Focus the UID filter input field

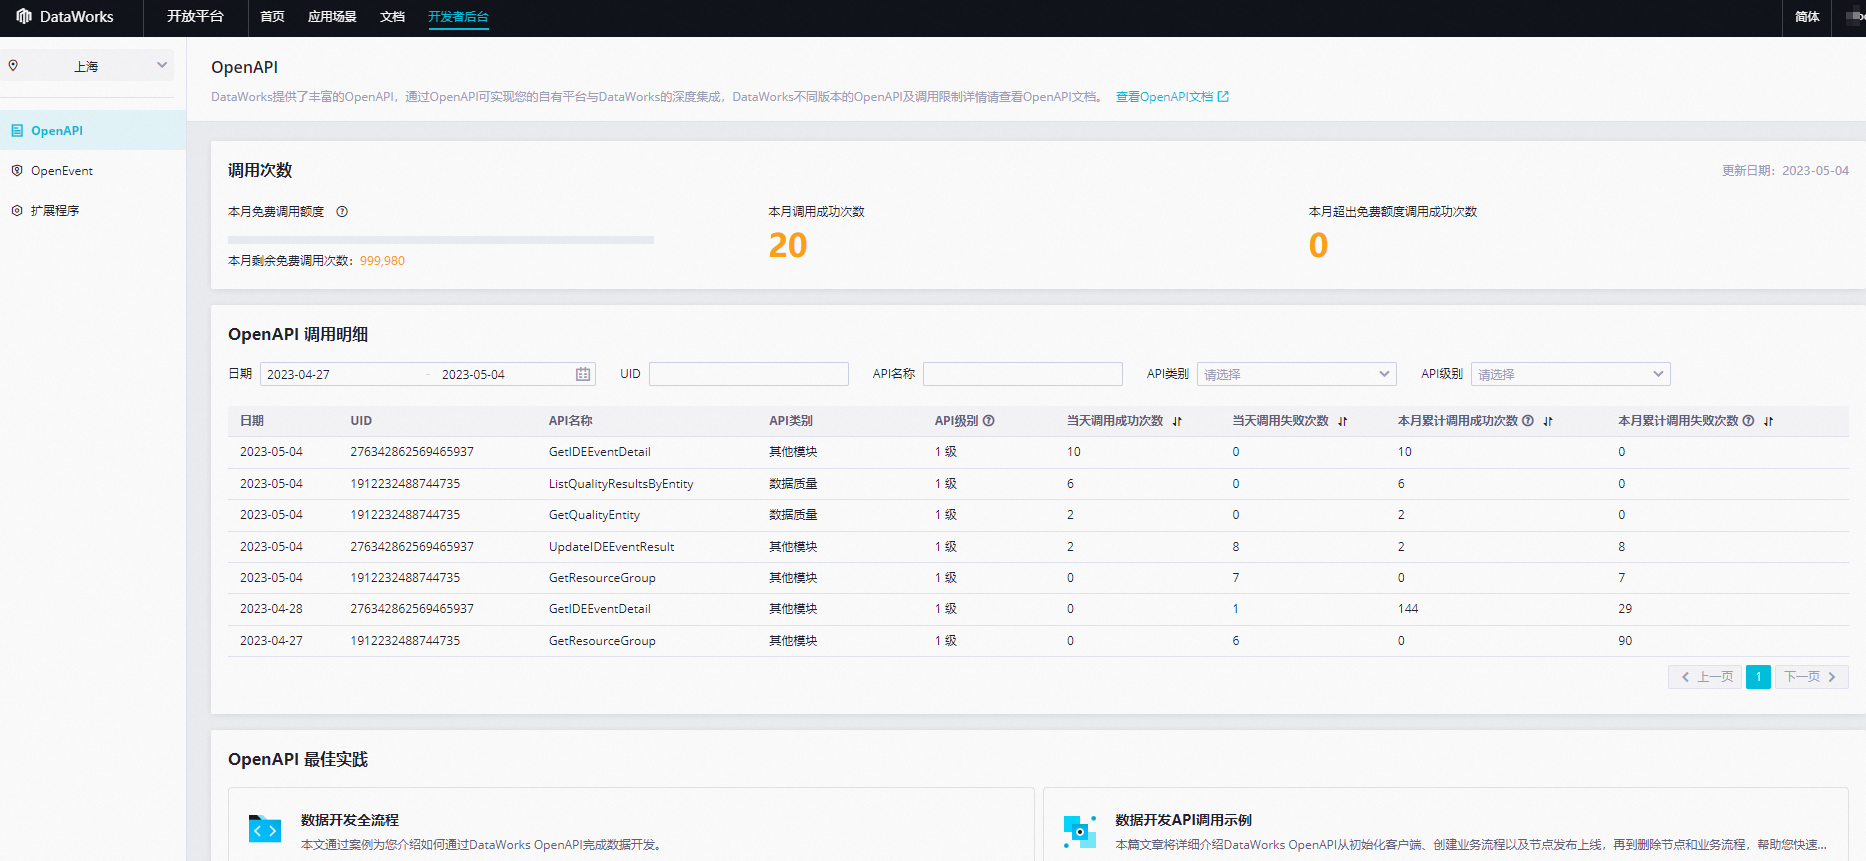click(749, 374)
